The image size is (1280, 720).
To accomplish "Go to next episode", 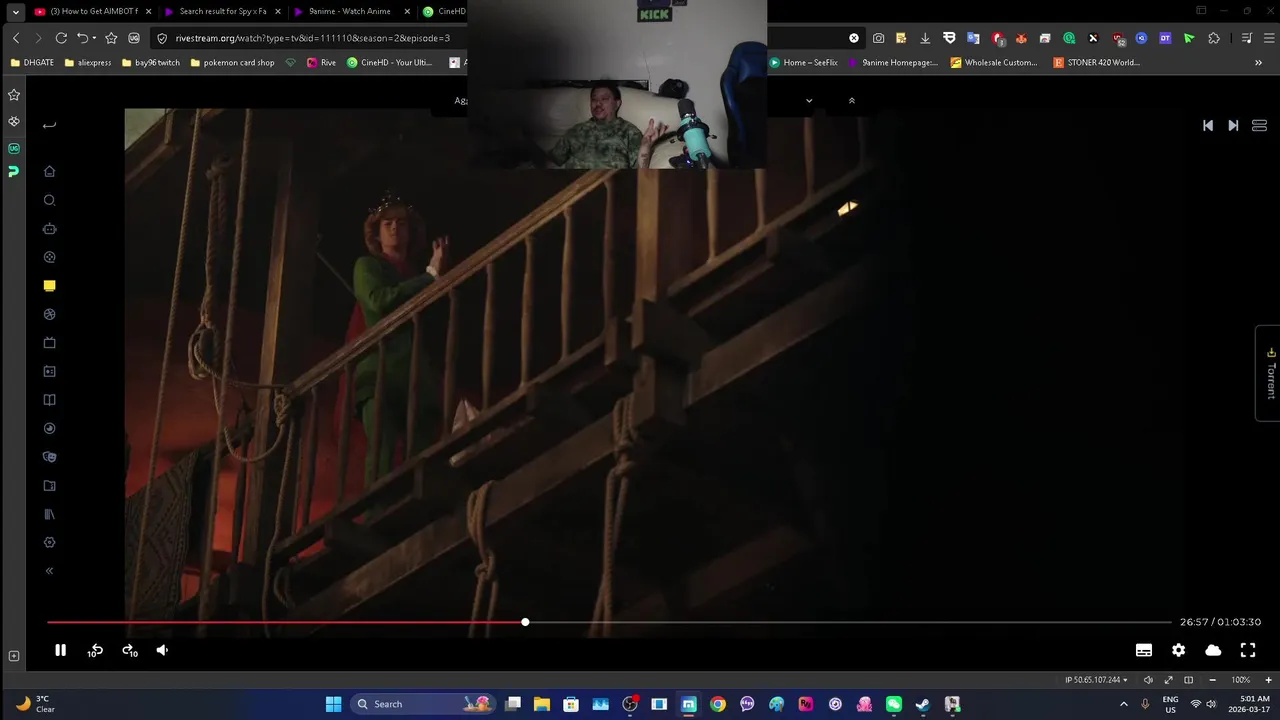I will tap(1233, 125).
